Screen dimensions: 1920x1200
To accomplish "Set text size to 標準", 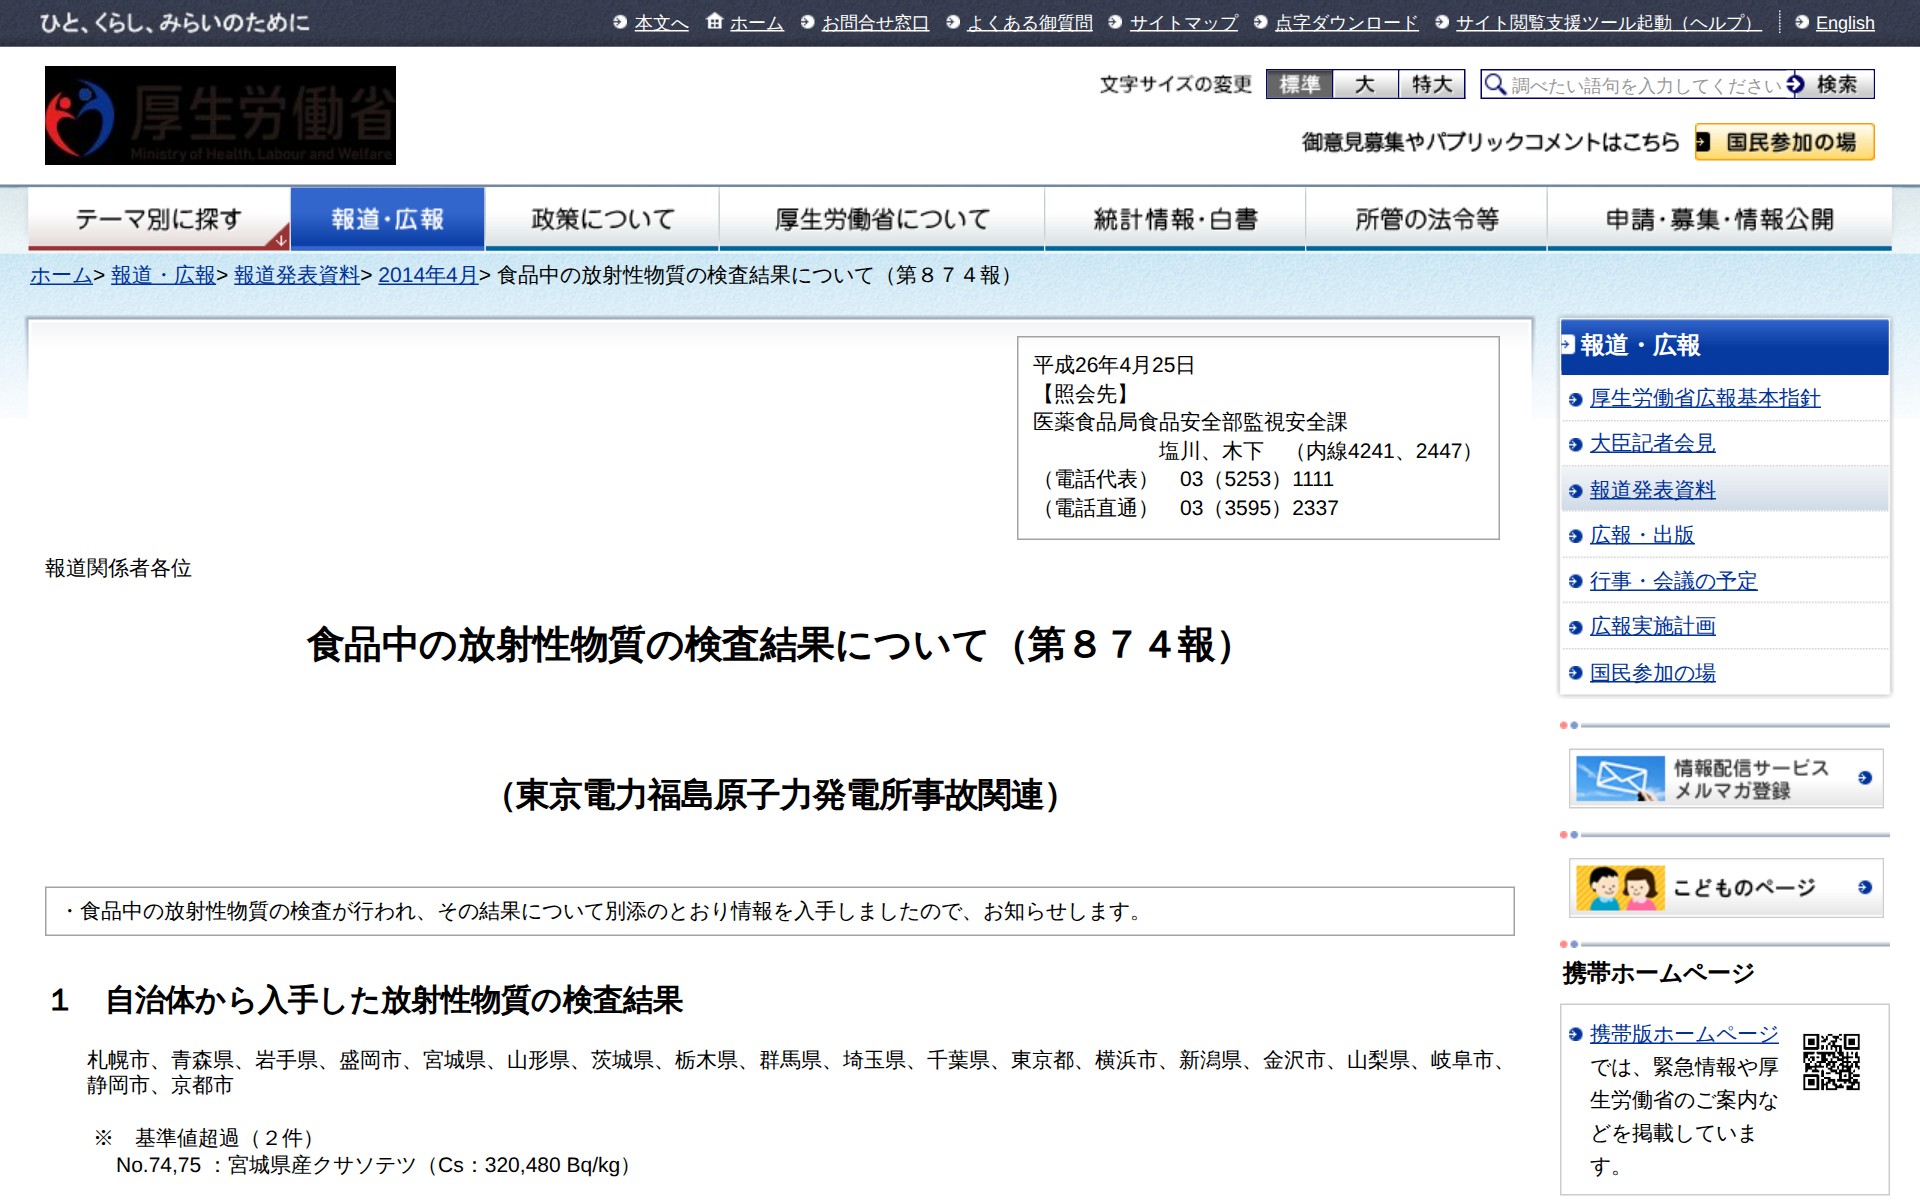I will (x=1299, y=84).
